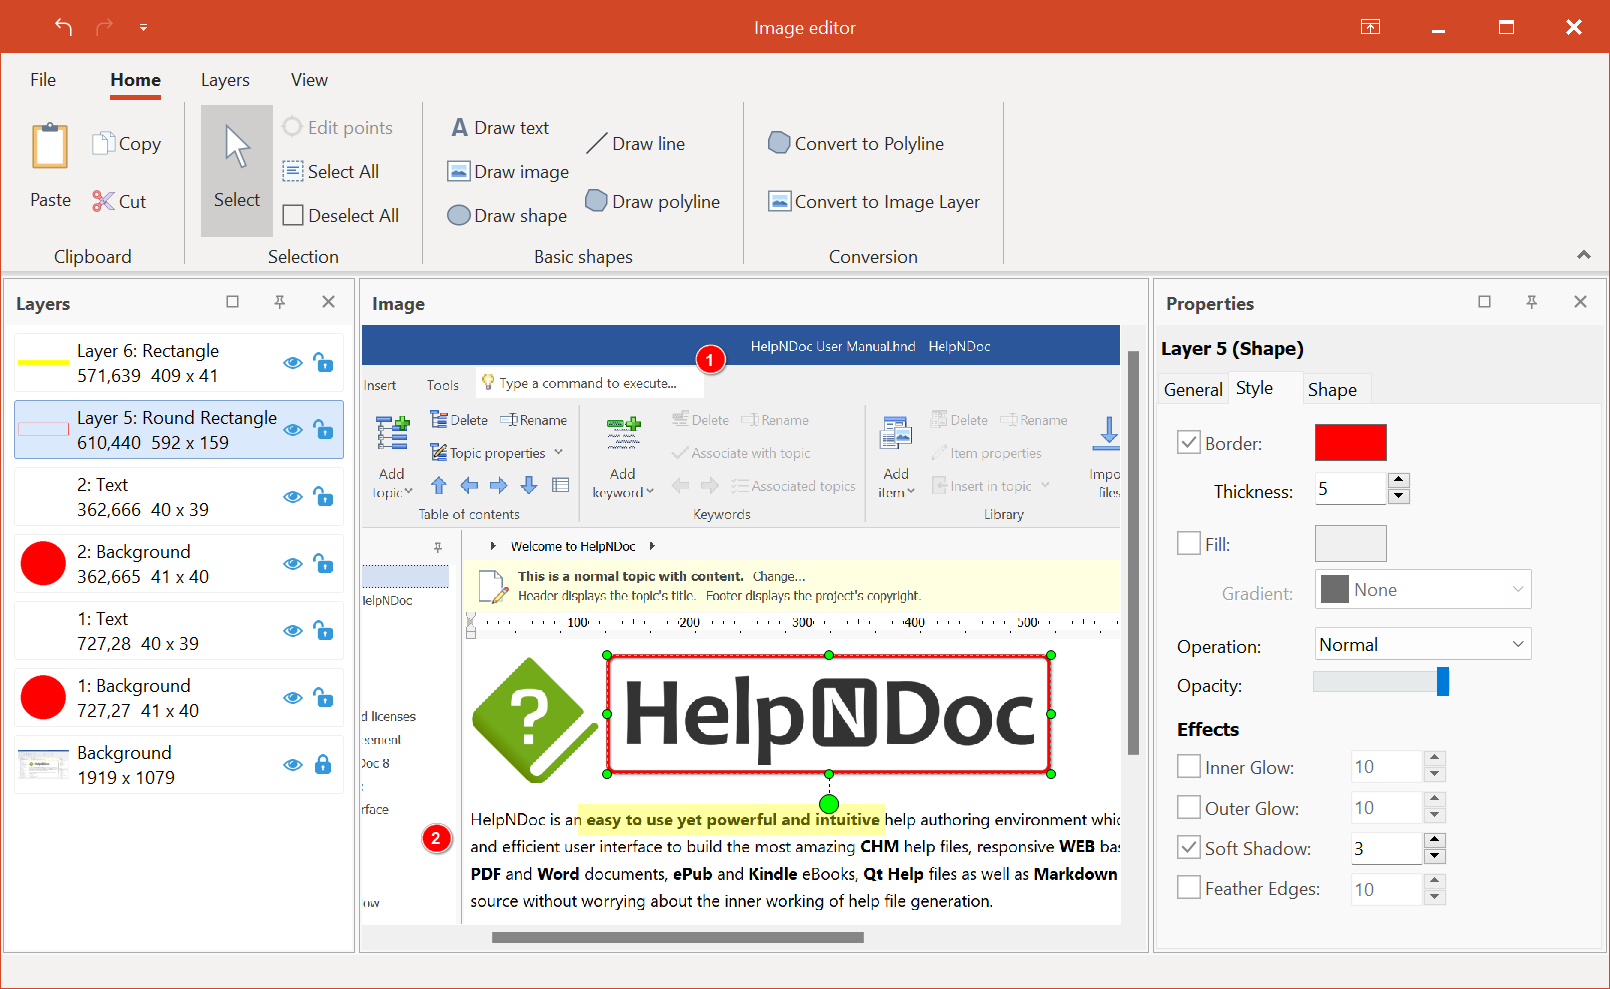The image size is (1610, 989).
Task: Choose the Draw polyline tool
Action: [x=653, y=201]
